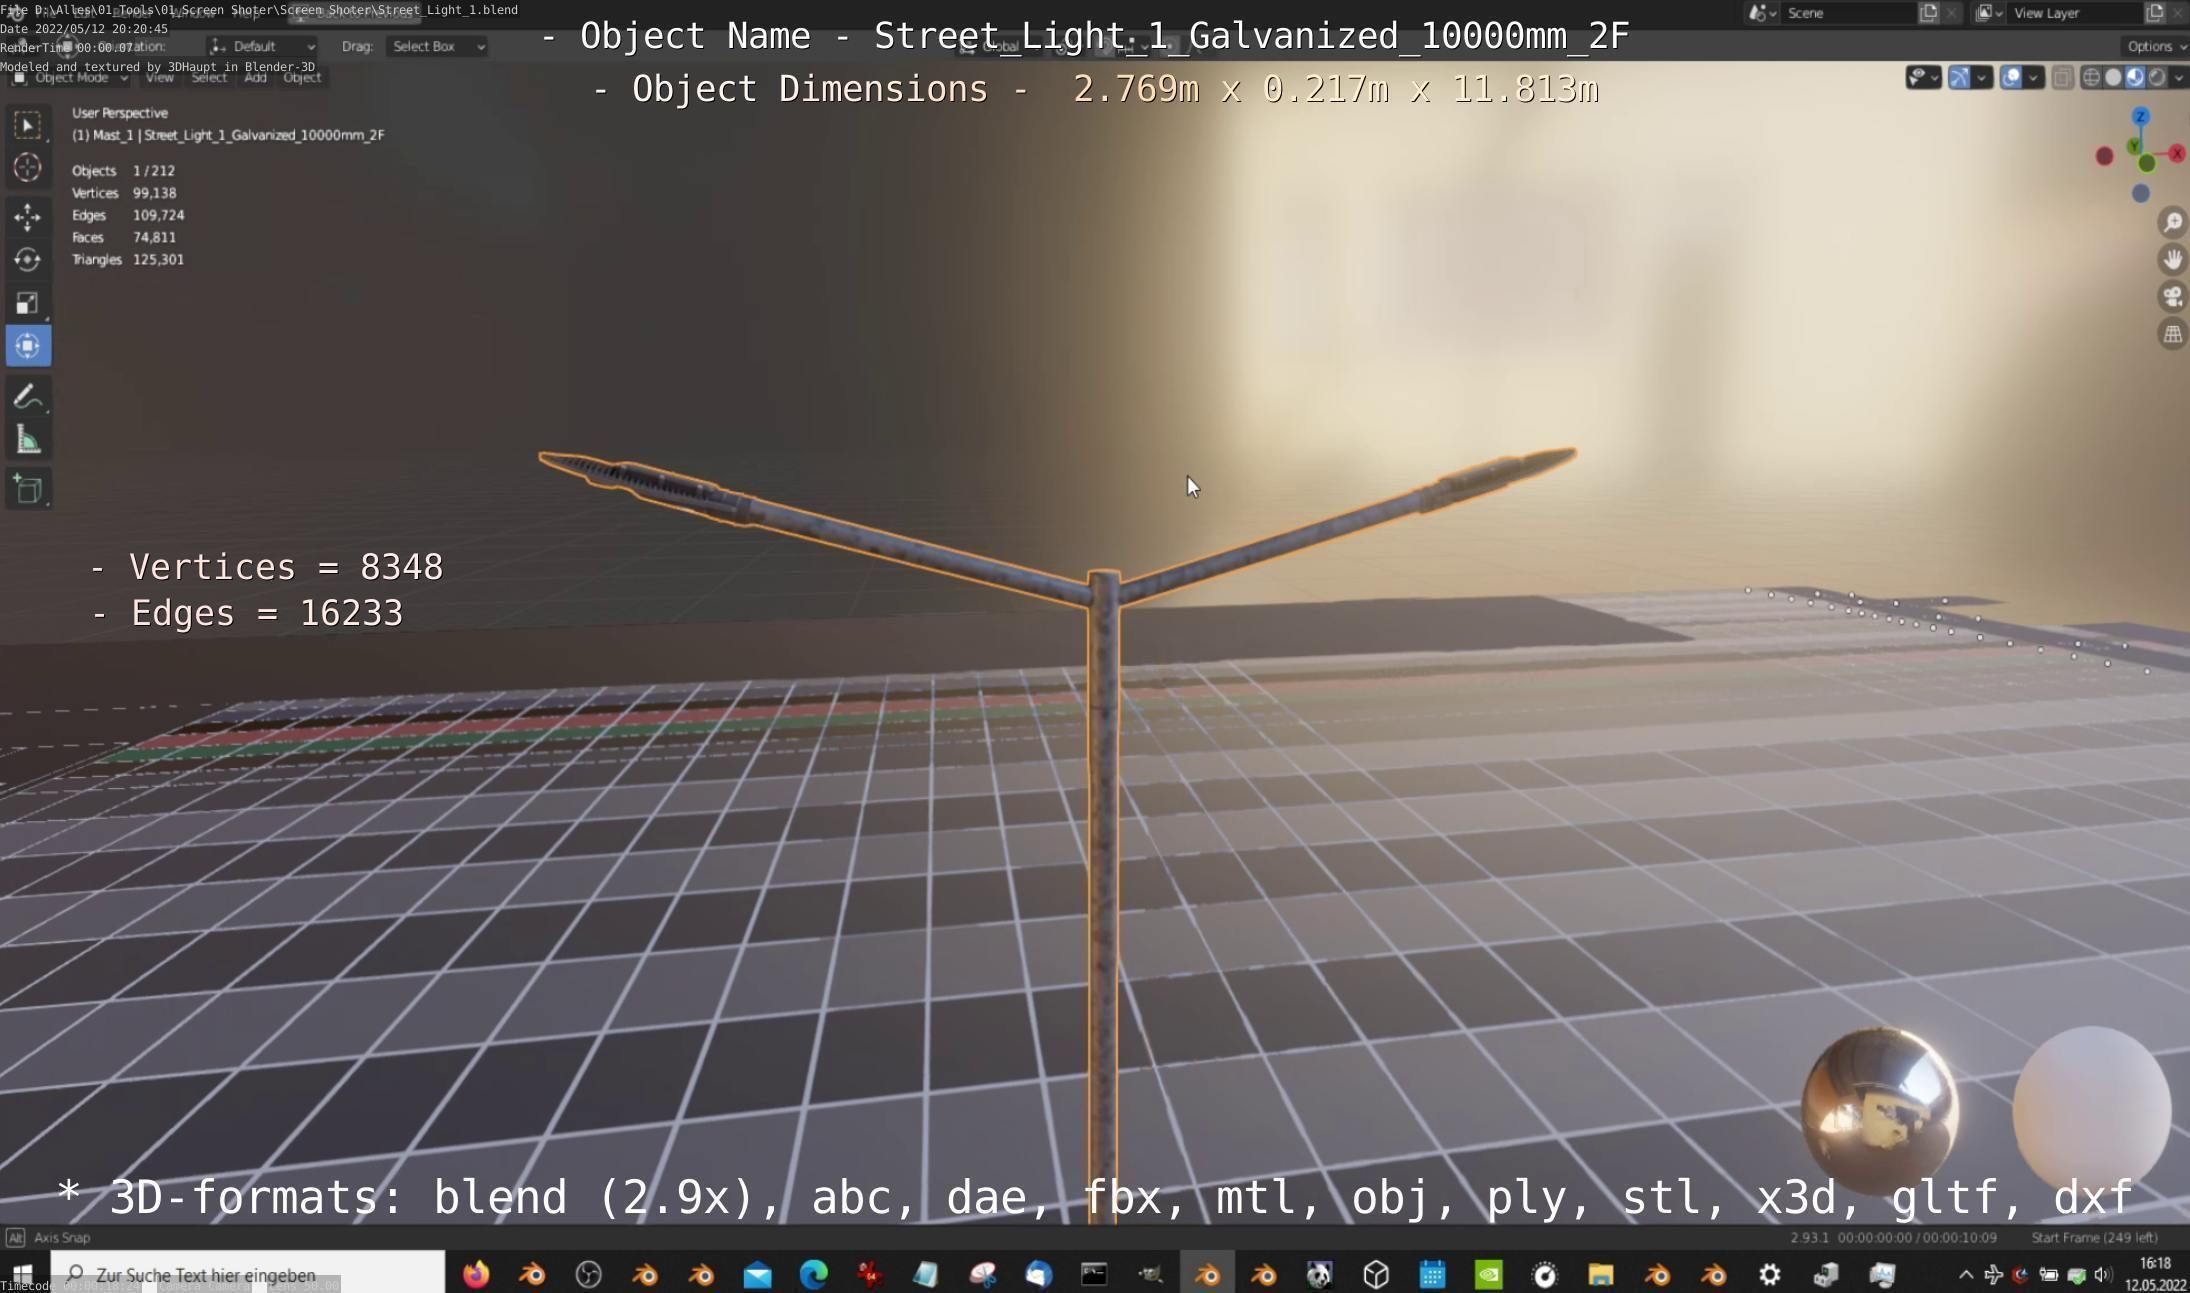Open Windows Settings gear in the taskbar
Viewport: 2190px width, 1293px height.
tap(1770, 1274)
